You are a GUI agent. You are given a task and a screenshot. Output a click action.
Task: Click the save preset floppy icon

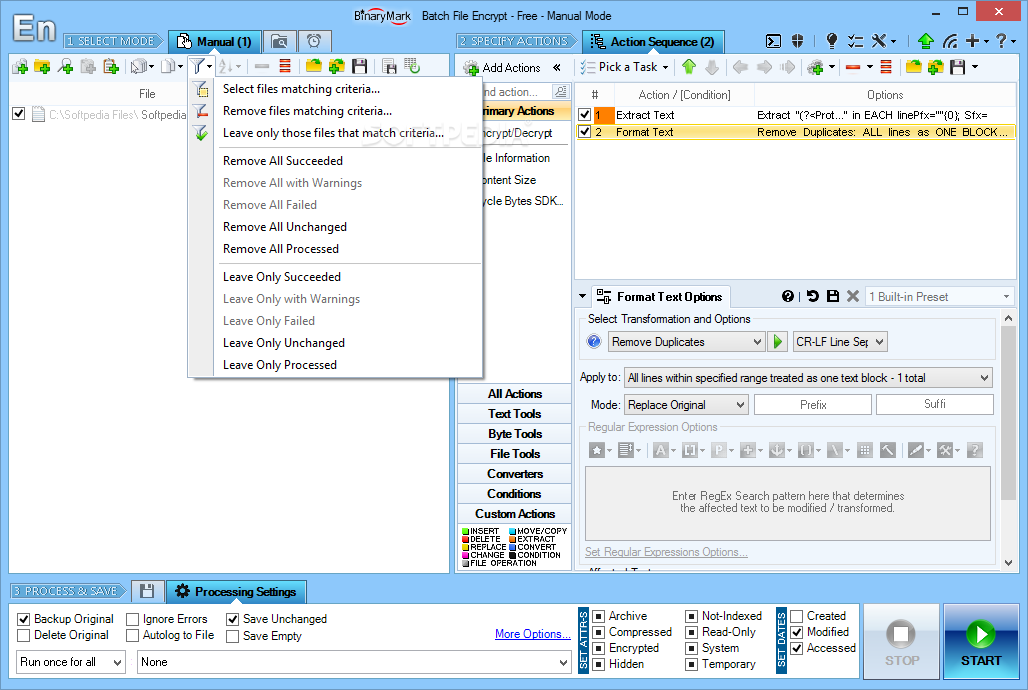click(833, 296)
